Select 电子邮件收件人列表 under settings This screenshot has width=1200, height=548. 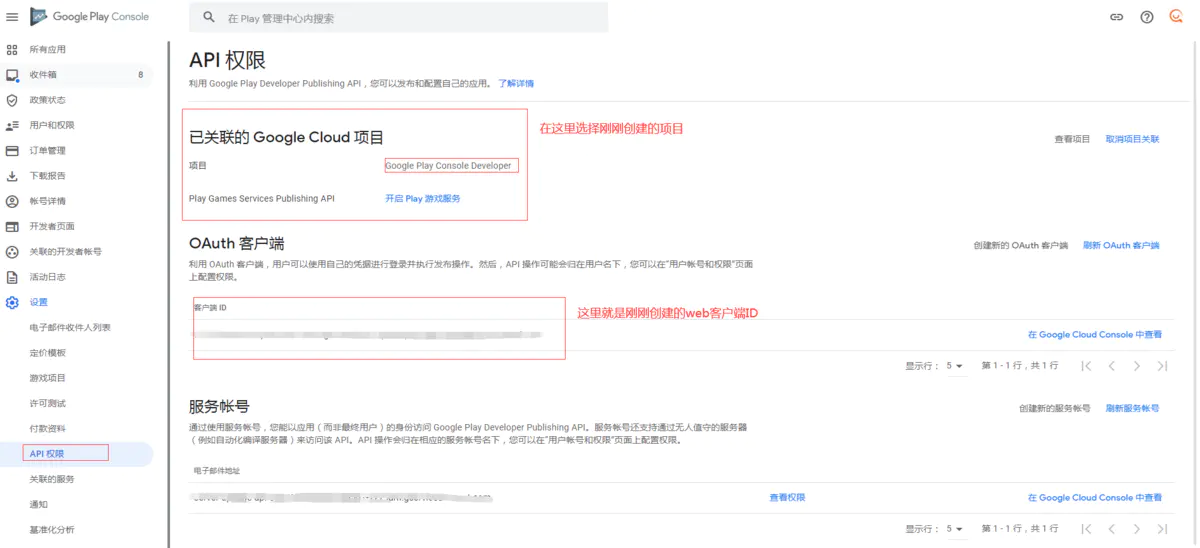click(x=70, y=327)
